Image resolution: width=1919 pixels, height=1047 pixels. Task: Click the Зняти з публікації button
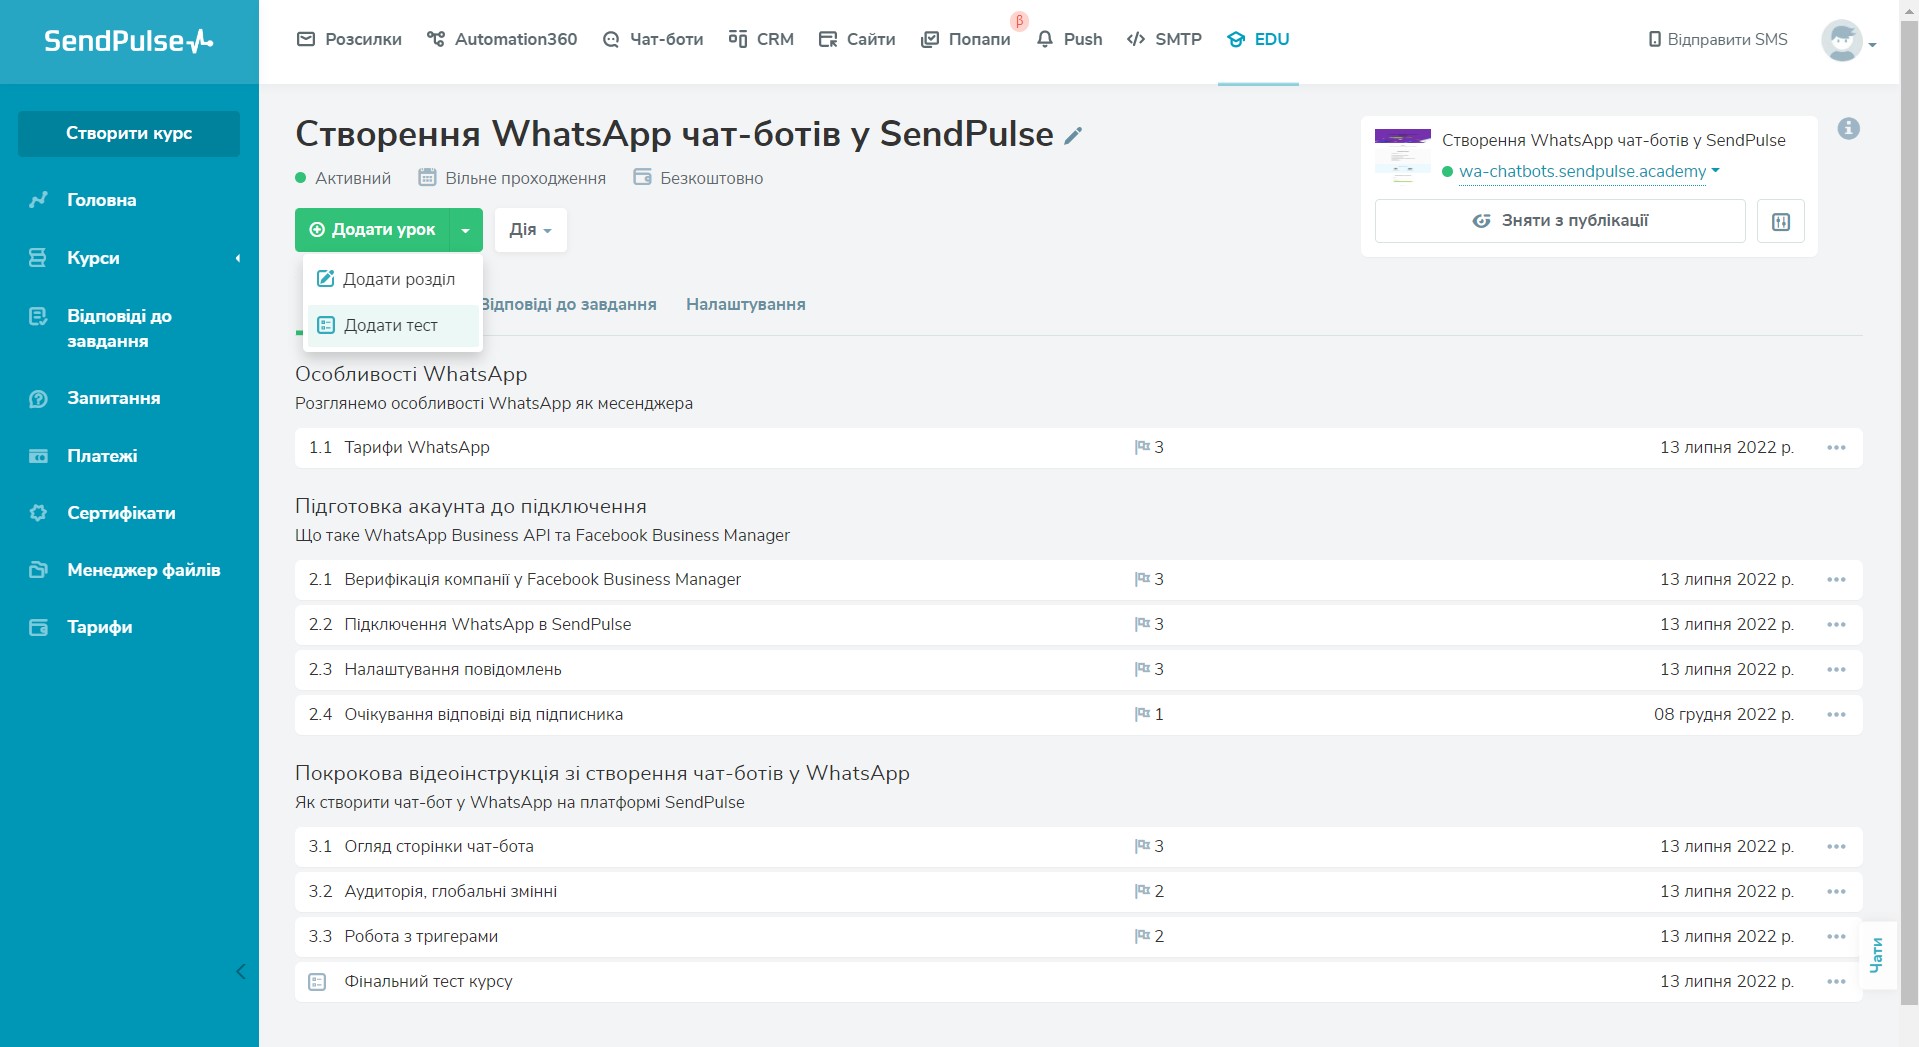click(1560, 221)
